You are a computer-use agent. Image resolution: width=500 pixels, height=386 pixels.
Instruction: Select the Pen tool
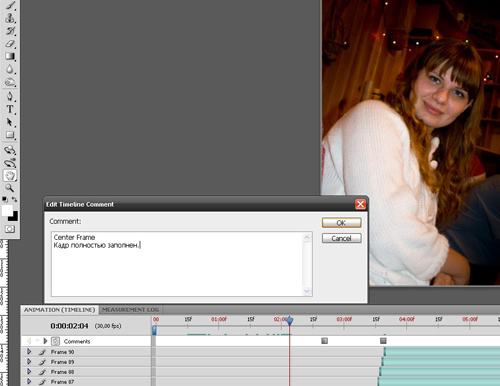tap(10, 97)
